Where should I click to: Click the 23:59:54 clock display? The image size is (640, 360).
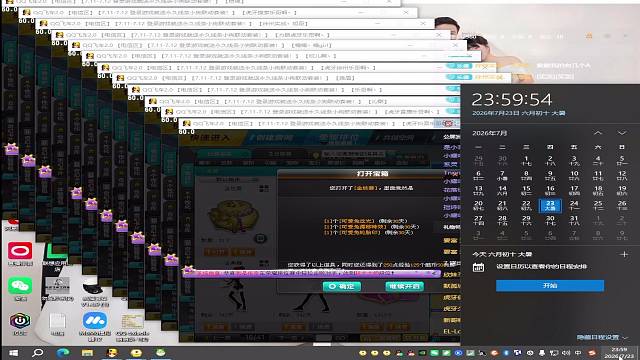(x=512, y=100)
